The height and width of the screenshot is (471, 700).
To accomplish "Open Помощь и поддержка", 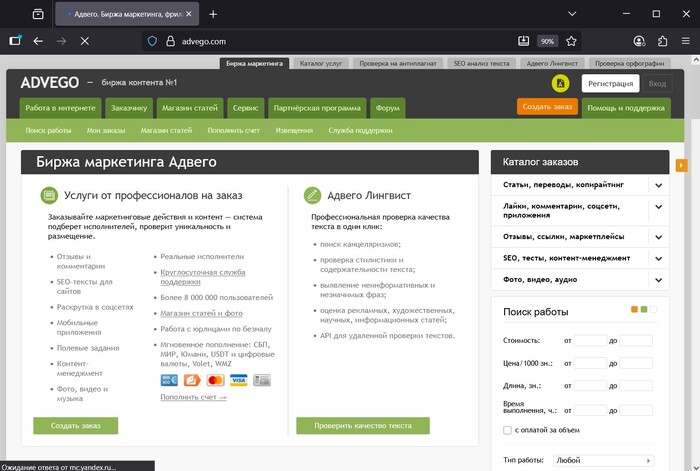I will click(x=626, y=108).
